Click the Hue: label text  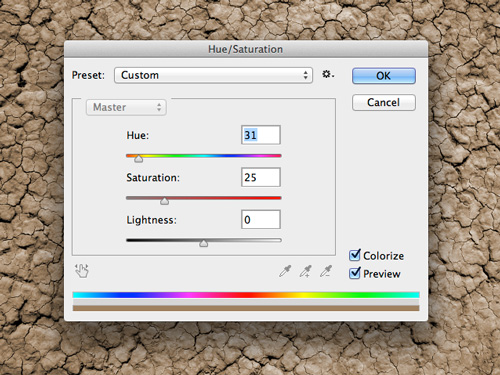point(138,135)
